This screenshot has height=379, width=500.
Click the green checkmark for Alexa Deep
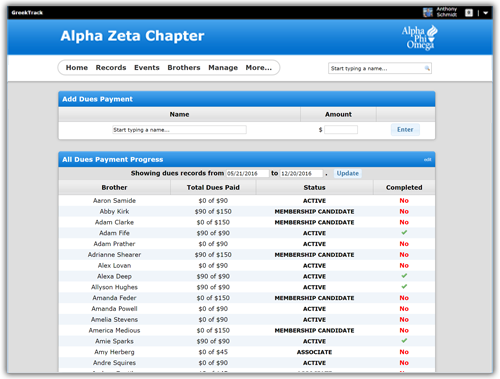point(404,276)
